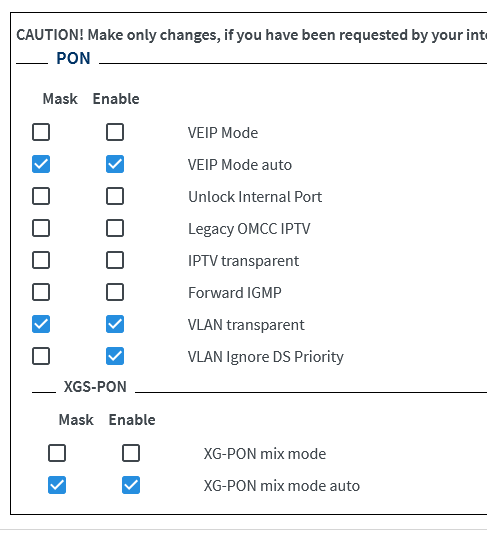Check Mask for VLAN Ignore DS Priority
The width and height of the screenshot is (487, 537).
[41, 356]
